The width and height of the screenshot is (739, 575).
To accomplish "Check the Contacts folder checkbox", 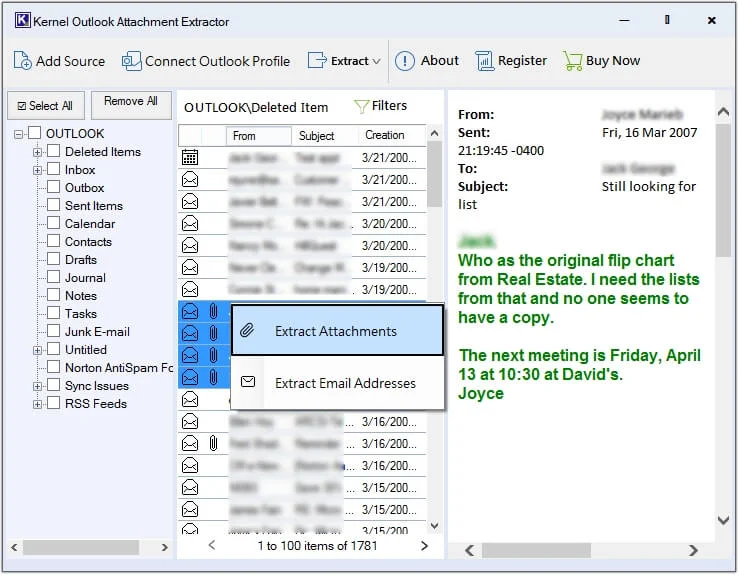I will click(x=54, y=241).
